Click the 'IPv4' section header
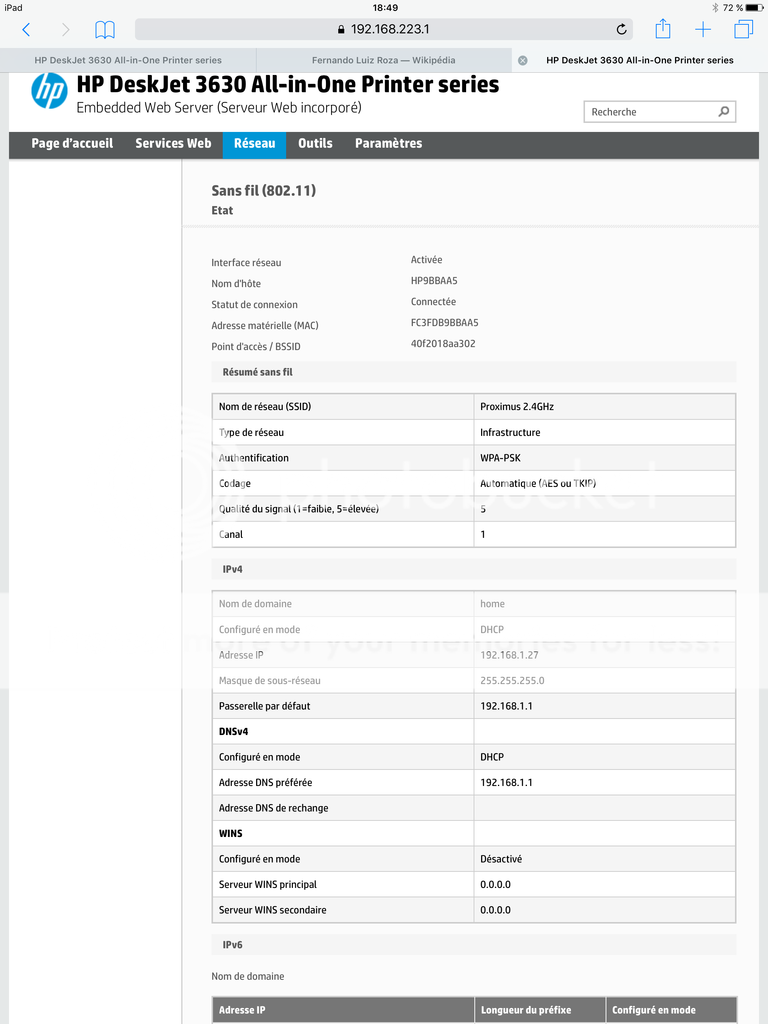The height and width of the screenshot is (1024, 768). click(x=473, y=569)
